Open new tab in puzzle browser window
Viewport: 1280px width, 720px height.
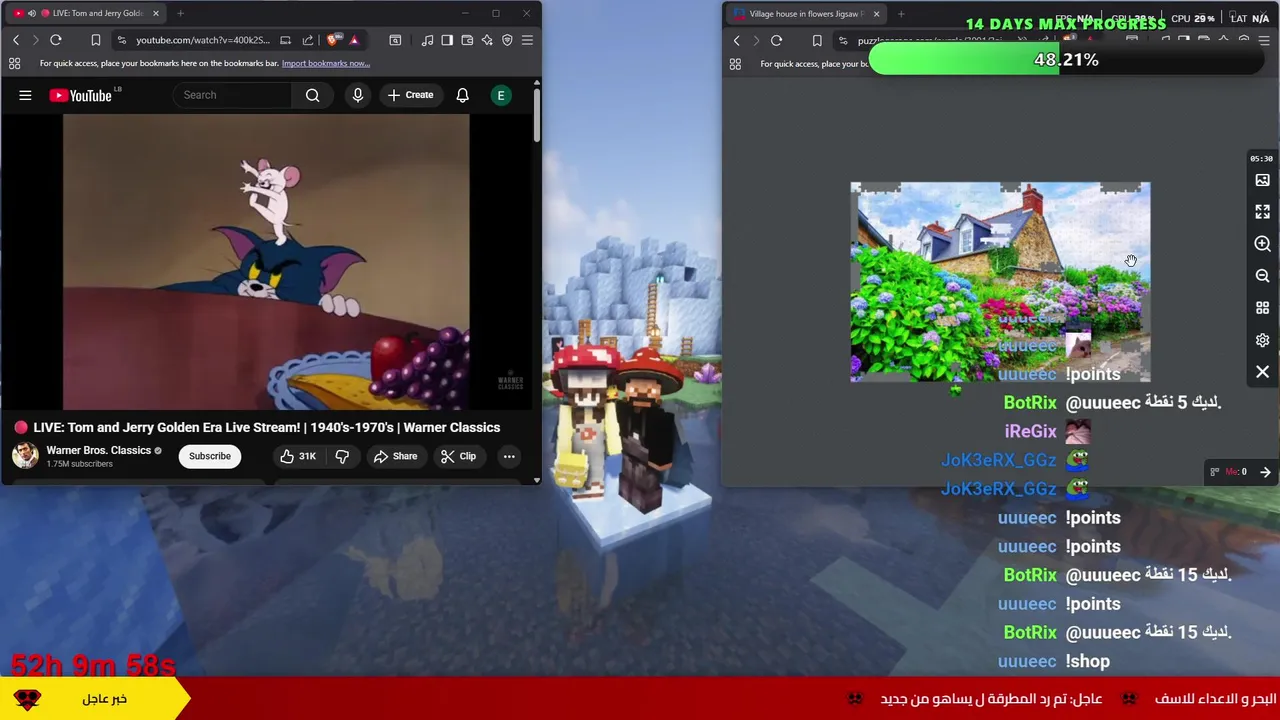[901, 14]
